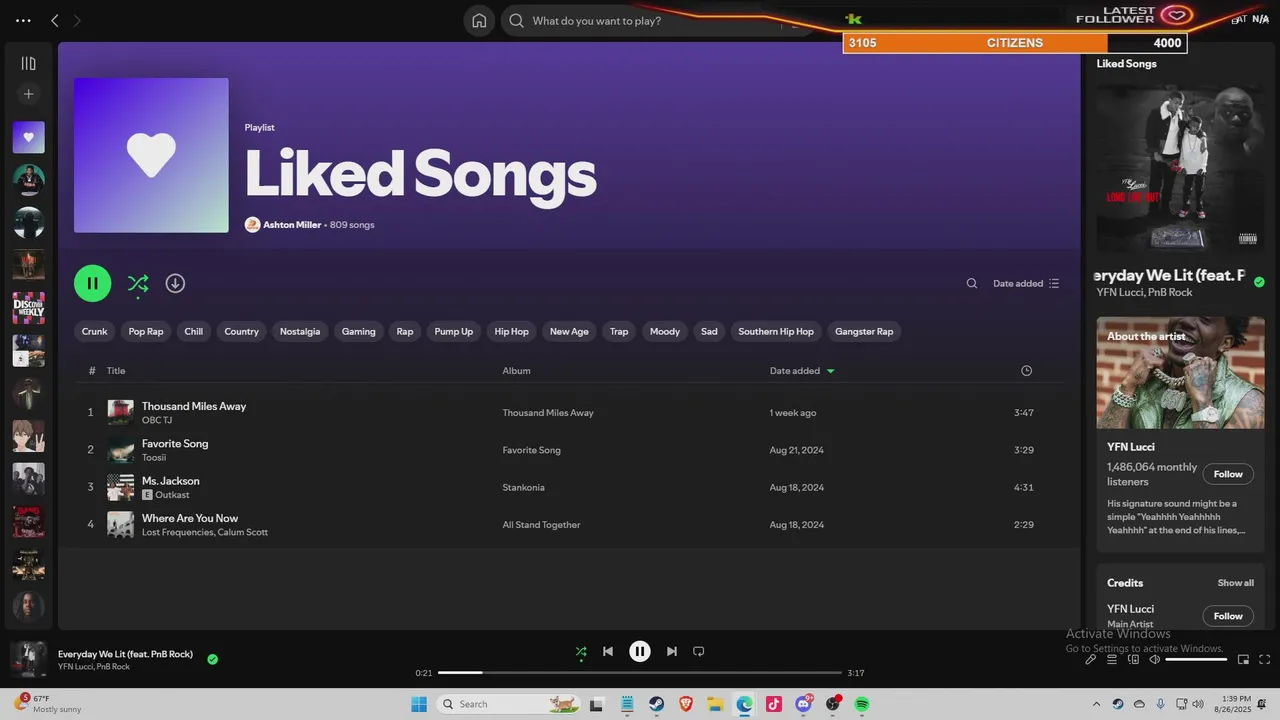1280x720 pixels.
Task: Show all credits
Action: tap(1235, 583)
